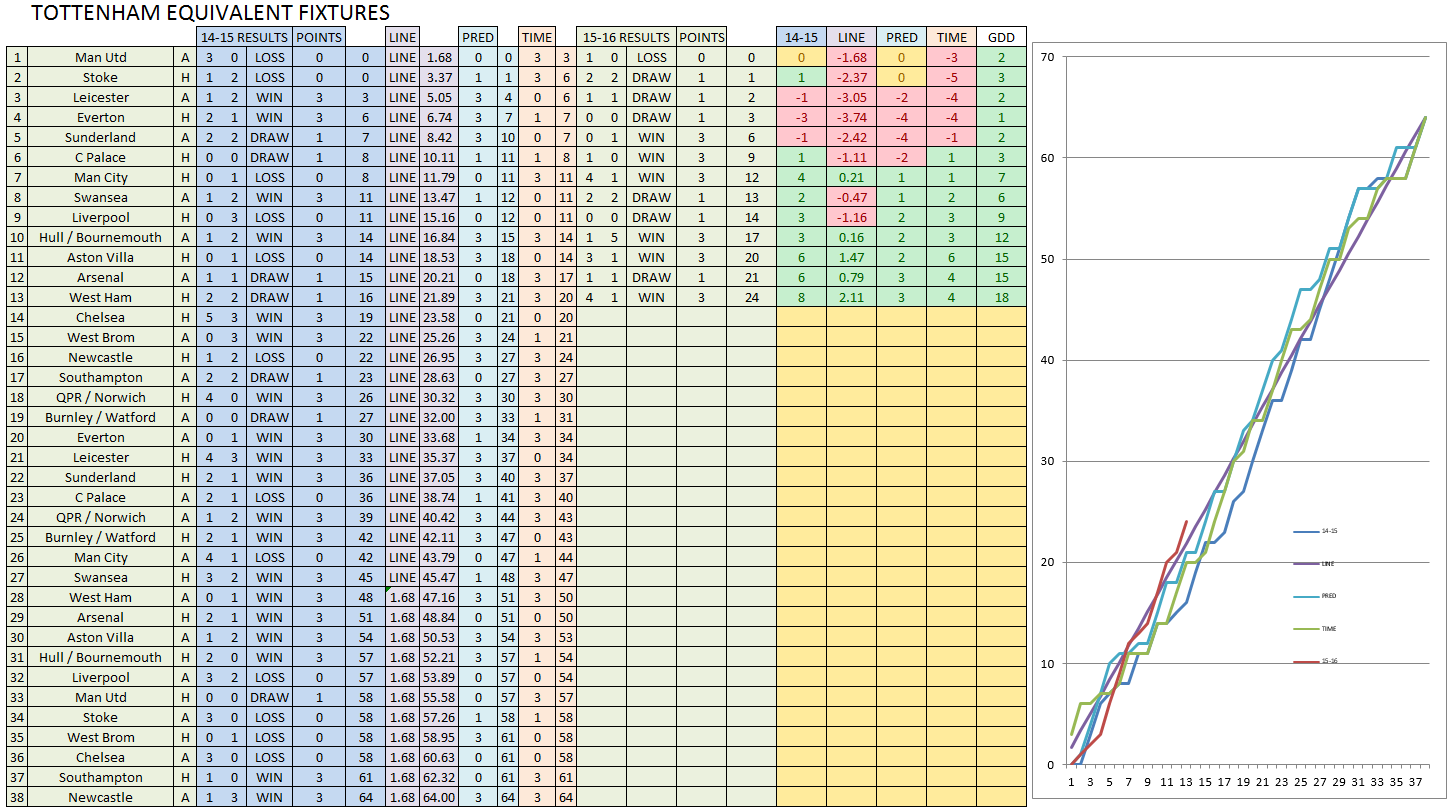The width and height of the screenshot is (1455, 812).
Task: Select the Chelsea cell in row 14
Action: 101,317
